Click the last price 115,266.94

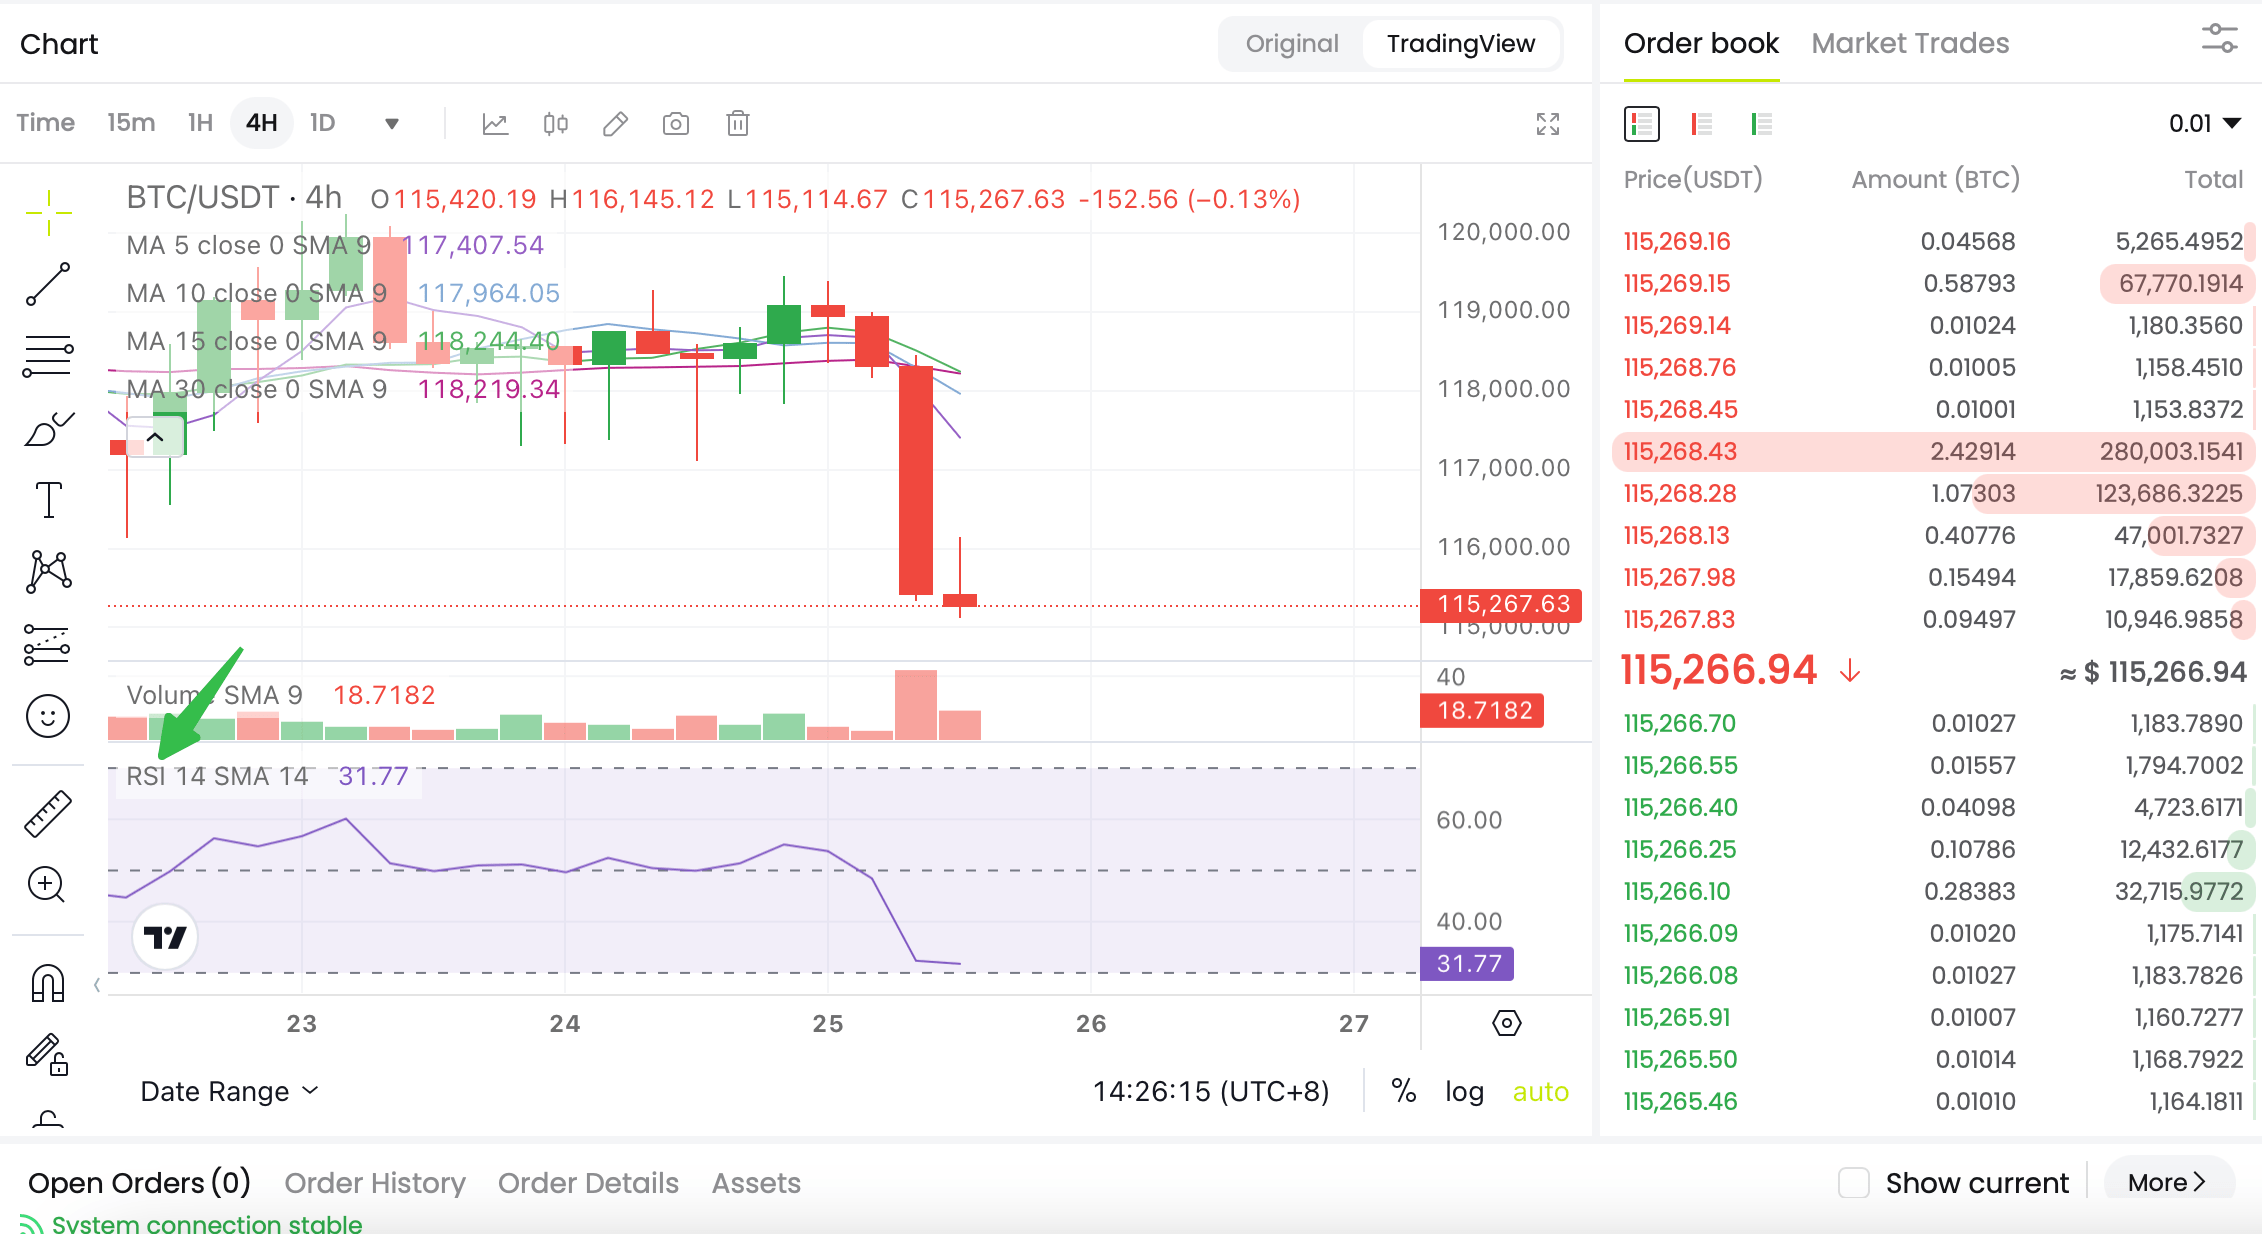click(x=1718, y=669)
